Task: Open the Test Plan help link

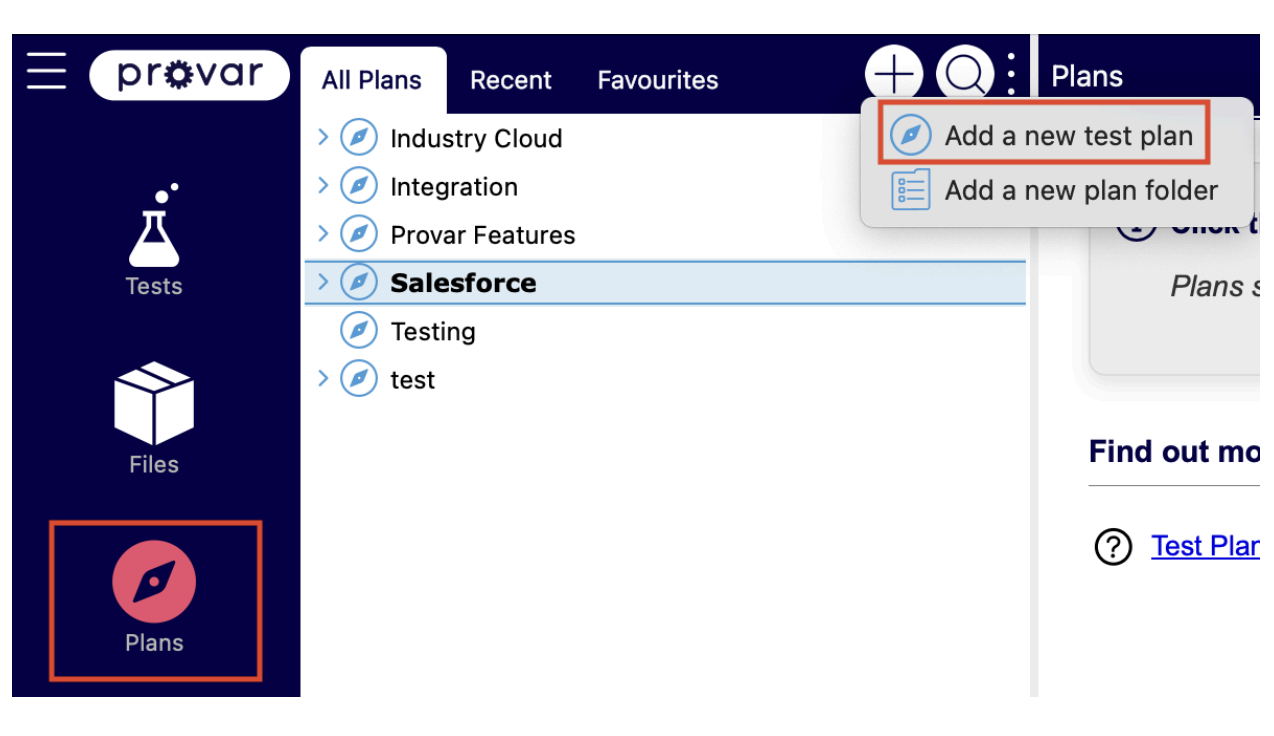Action: click(x=1205, y=546)
